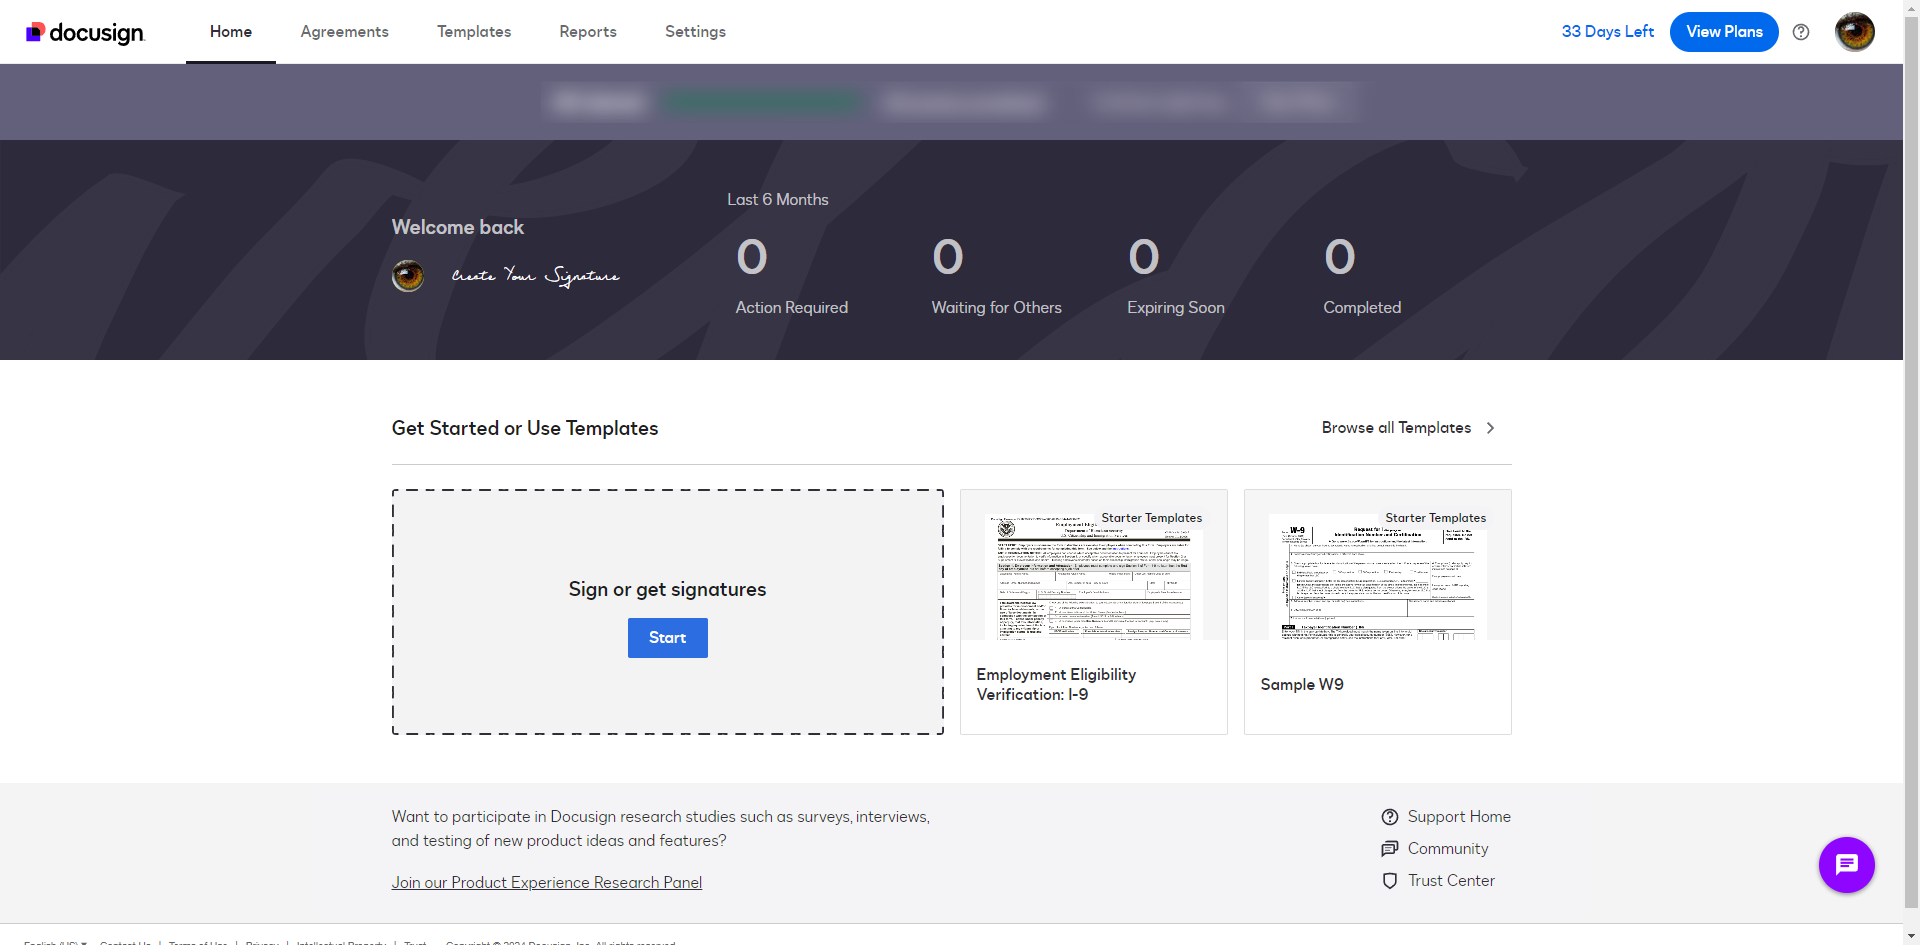
Task: Open Employment Eligibility Verification I-9 template
Action: (1094, 612)
